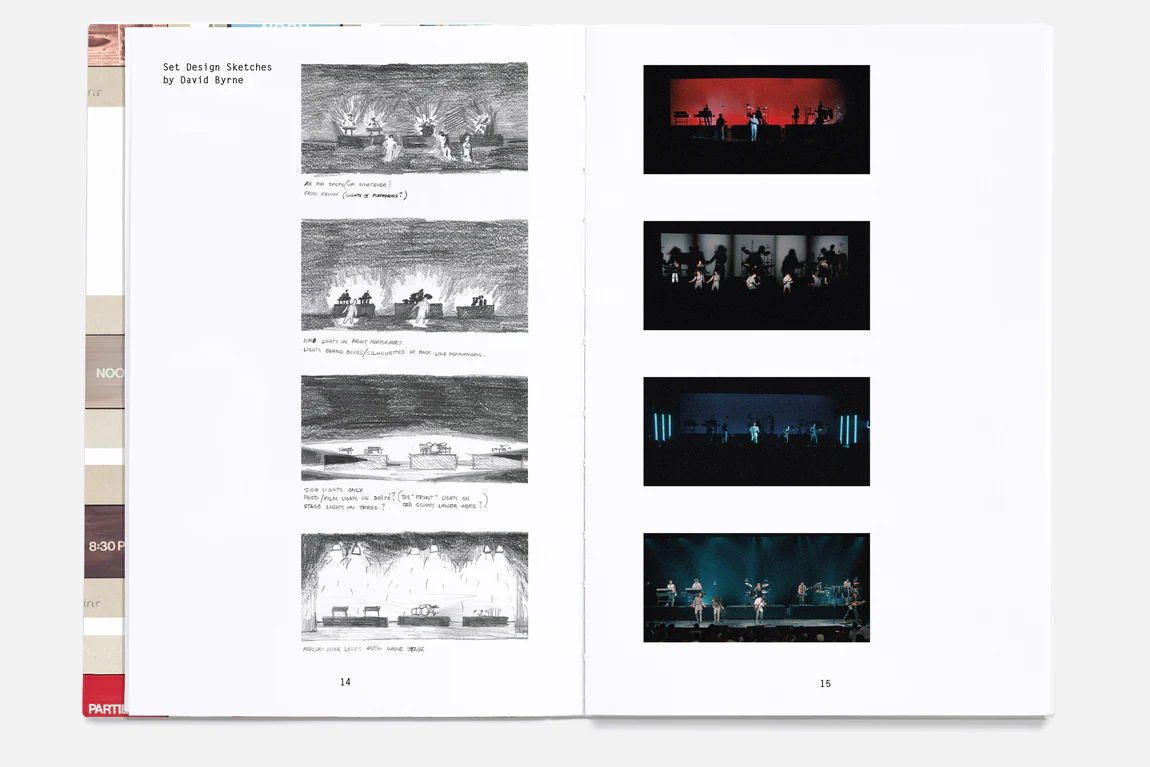Open the teal-lit full band stage photo
The image size is (1150, 767).
756,587
